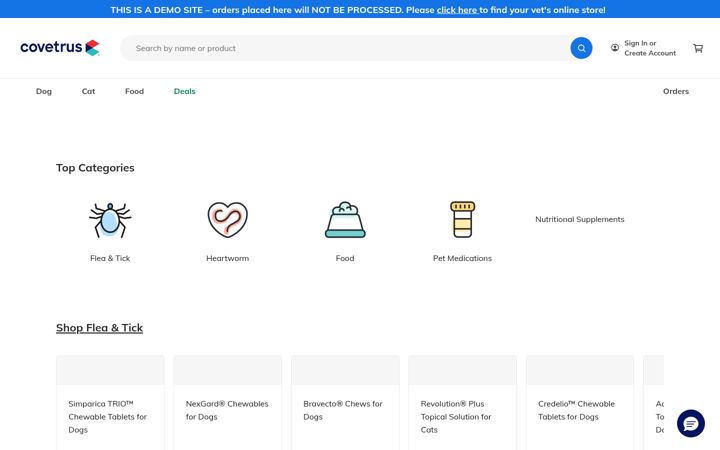Click the Pet Medications category label

coord(462,259)
